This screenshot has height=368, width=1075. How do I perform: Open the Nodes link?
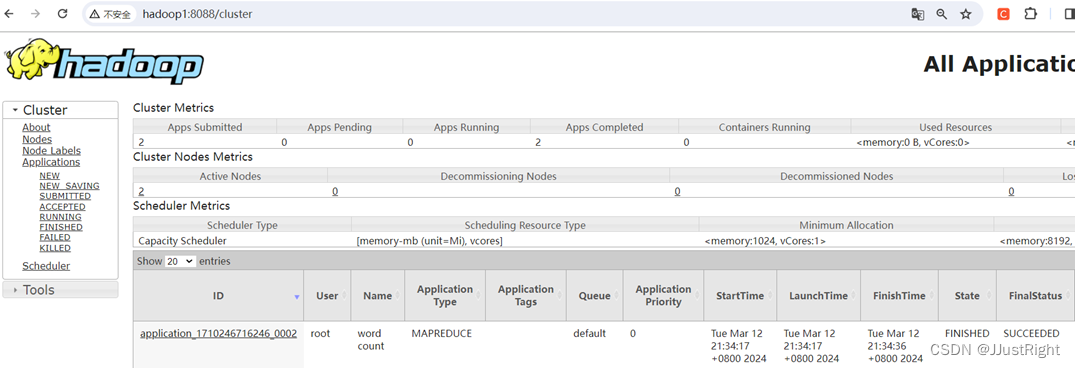(37, 139)
